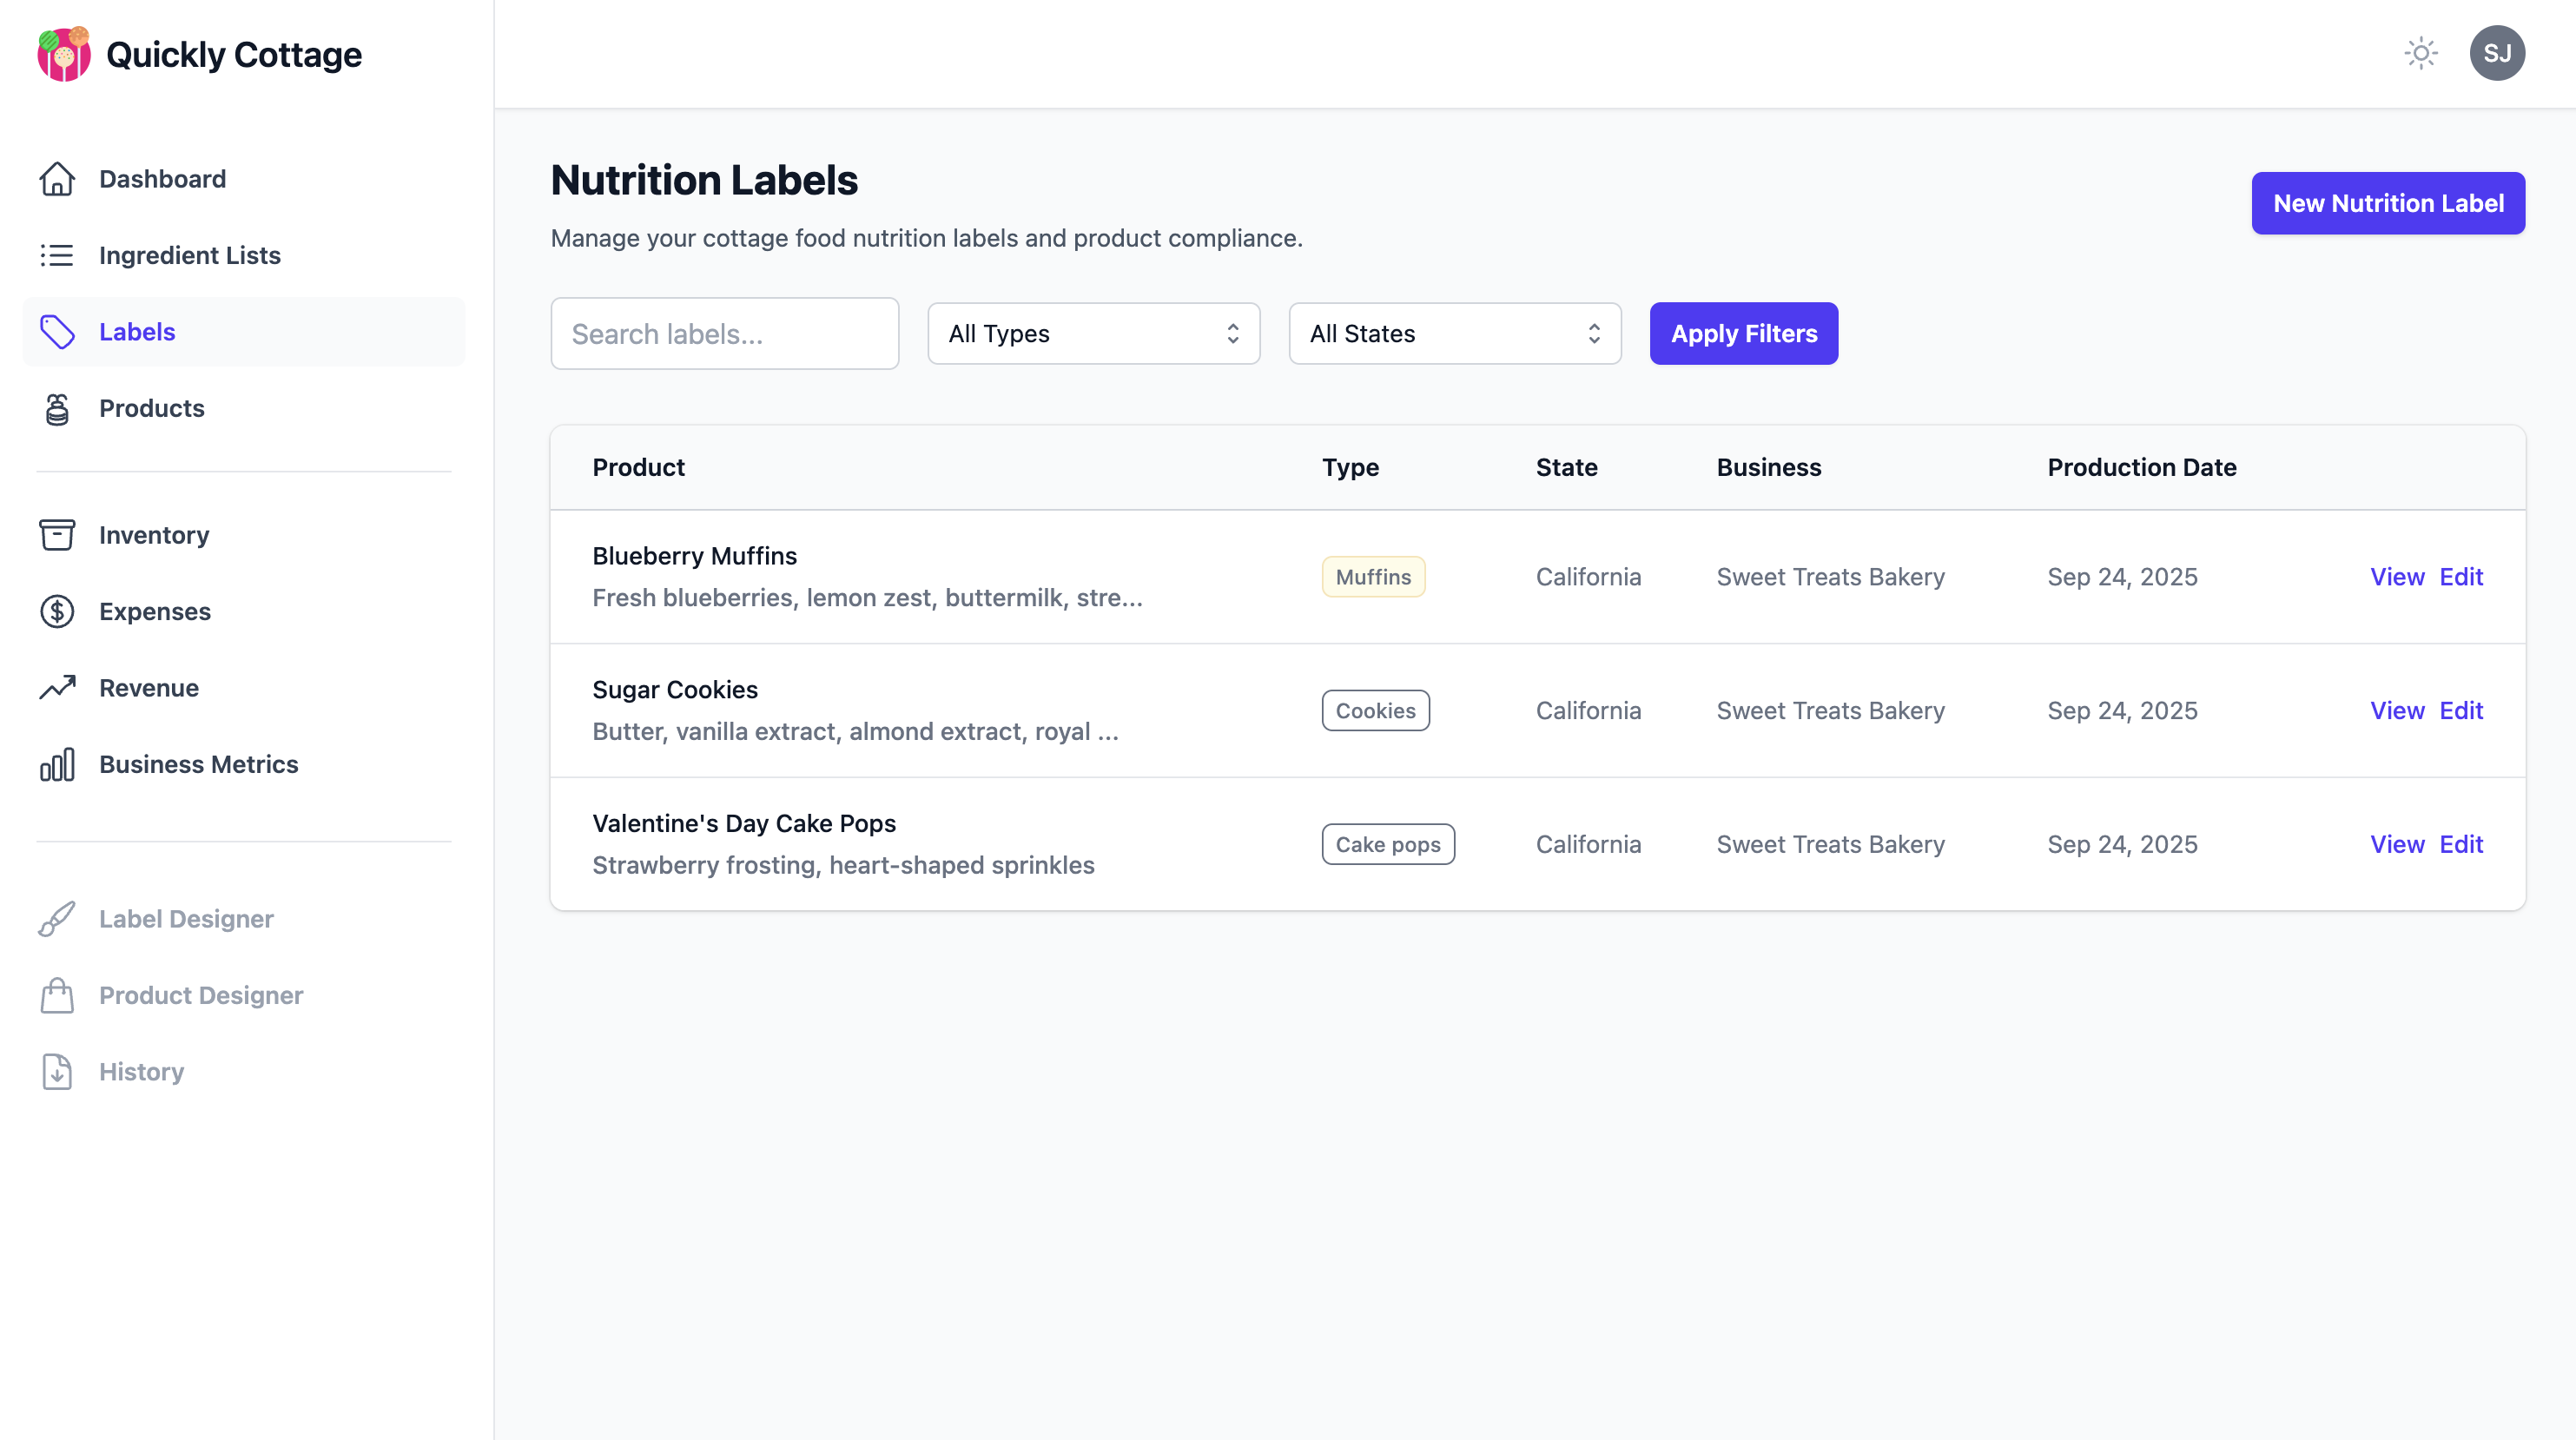The width and height of the screenshot is (2576, 1440).
Task: Select the Revenue trend icon
Action: (x=57, y=687)
